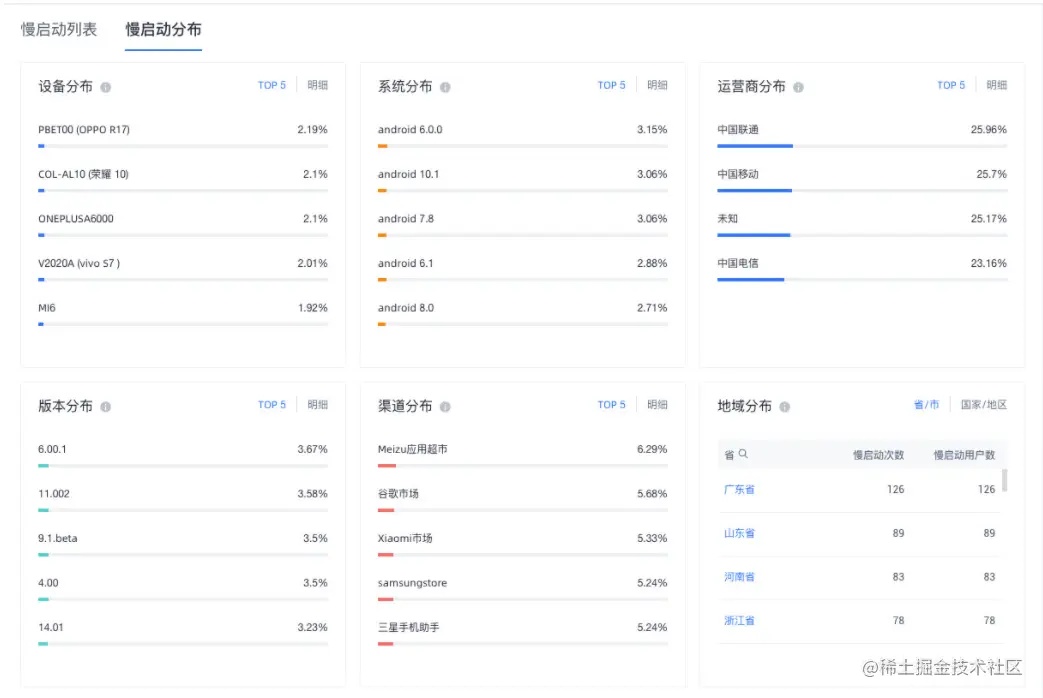This screenshot has height=698, width=1043.
Task: Click the android 10.1 row
Action: tap(523, 180)
